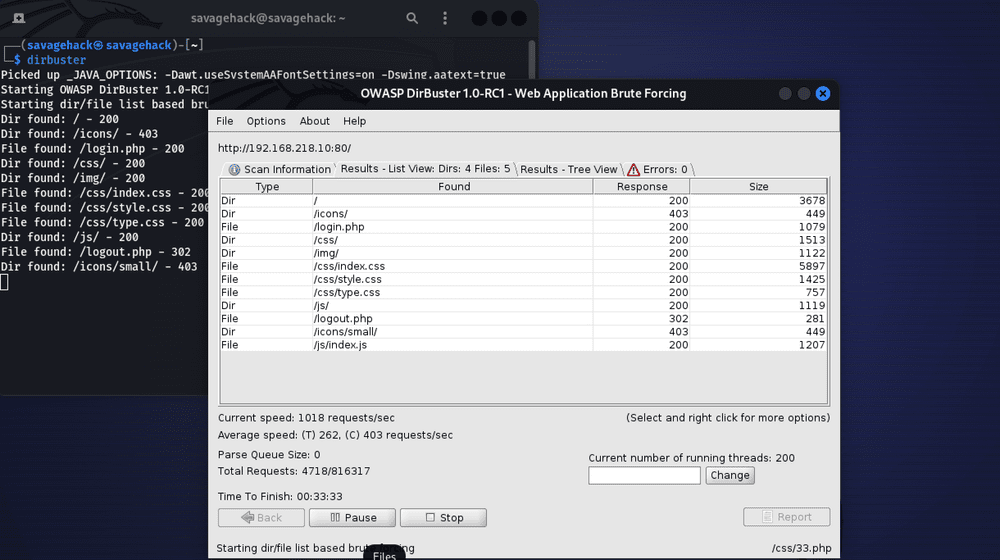Select the /js/ directory row
This screenshot has height=560, width=1000.
(x=524, y=306)
